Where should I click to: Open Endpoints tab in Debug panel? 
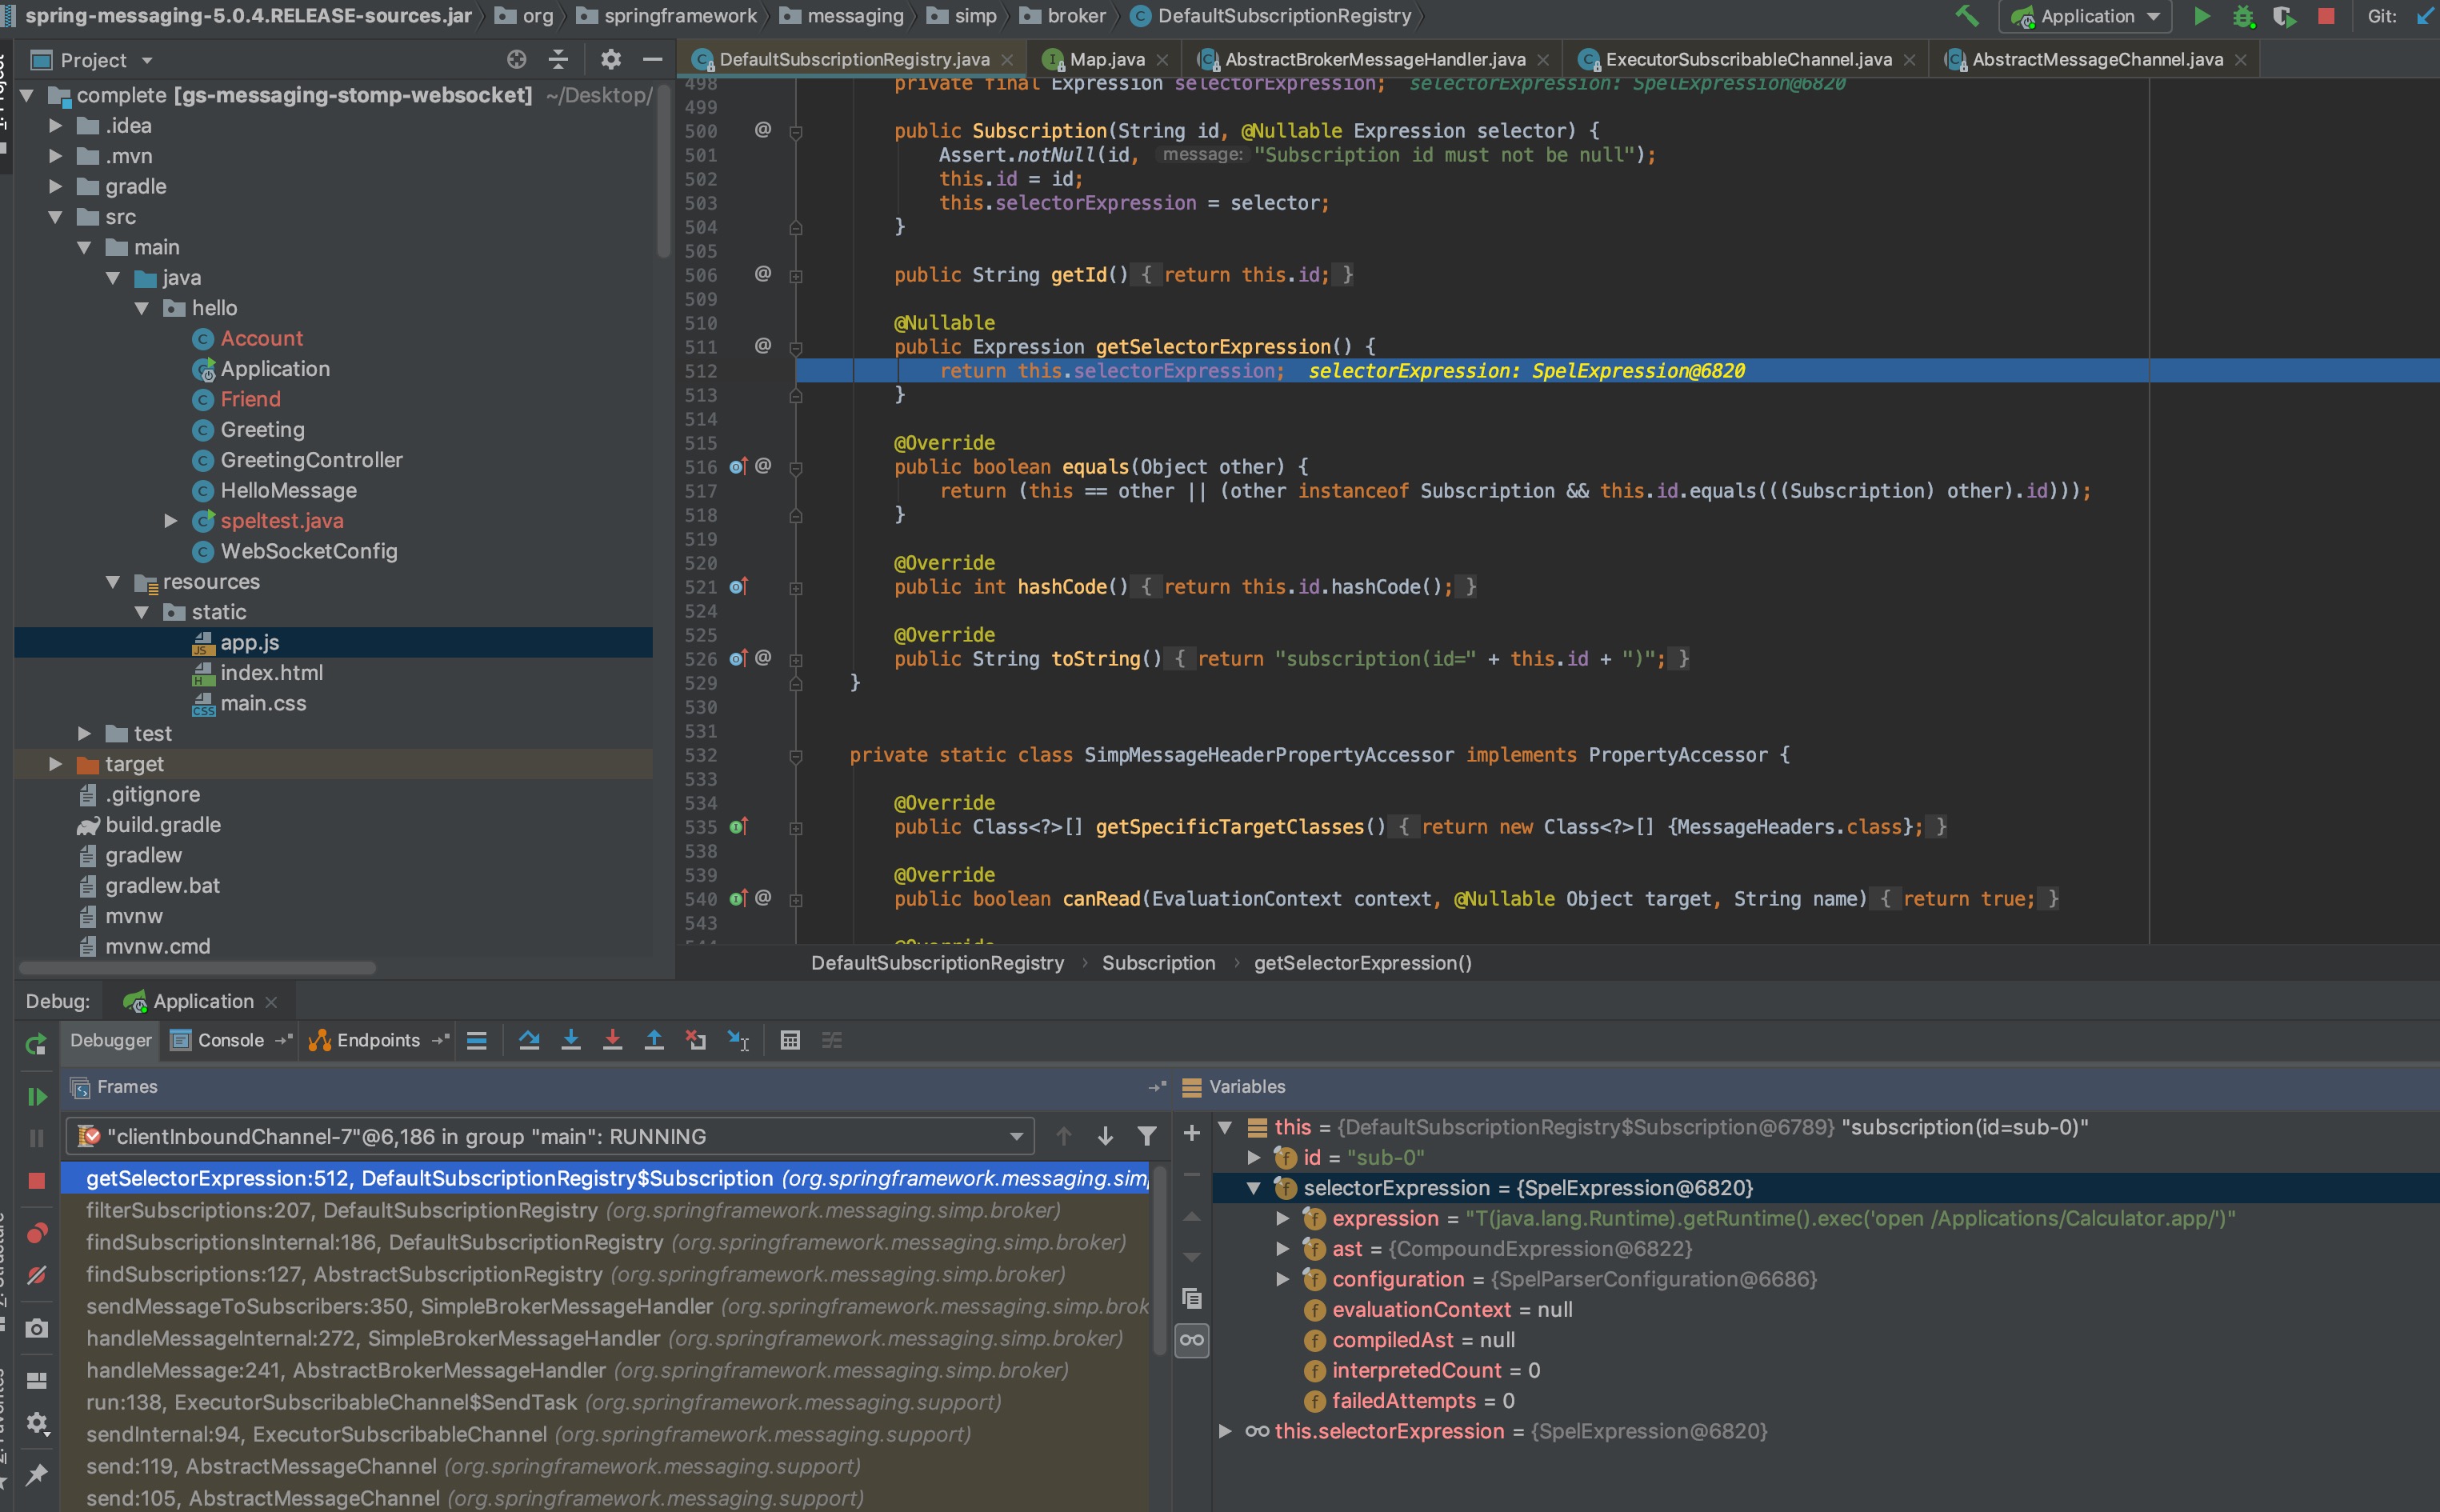click(377, 1040)
